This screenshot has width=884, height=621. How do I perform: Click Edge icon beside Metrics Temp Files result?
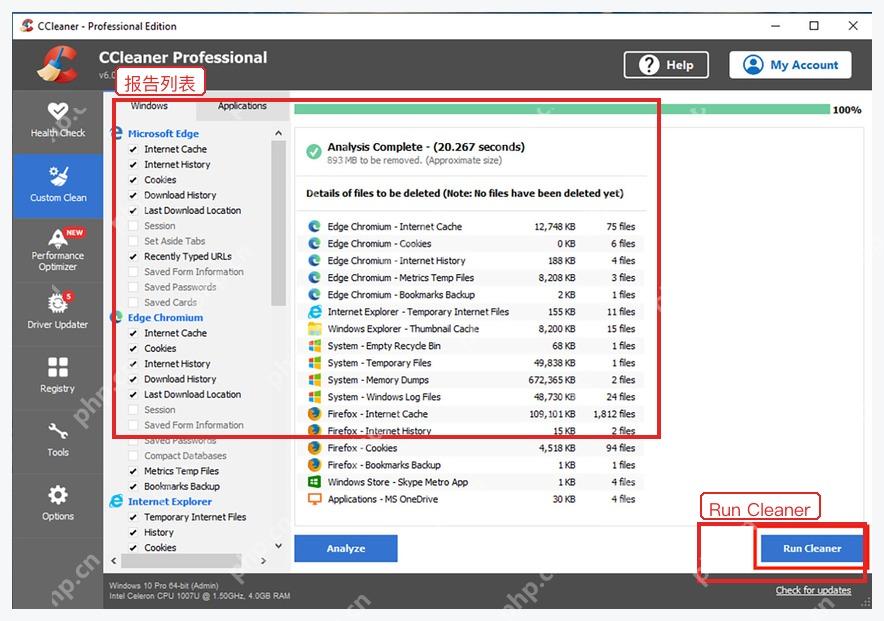tap(314, 277)
